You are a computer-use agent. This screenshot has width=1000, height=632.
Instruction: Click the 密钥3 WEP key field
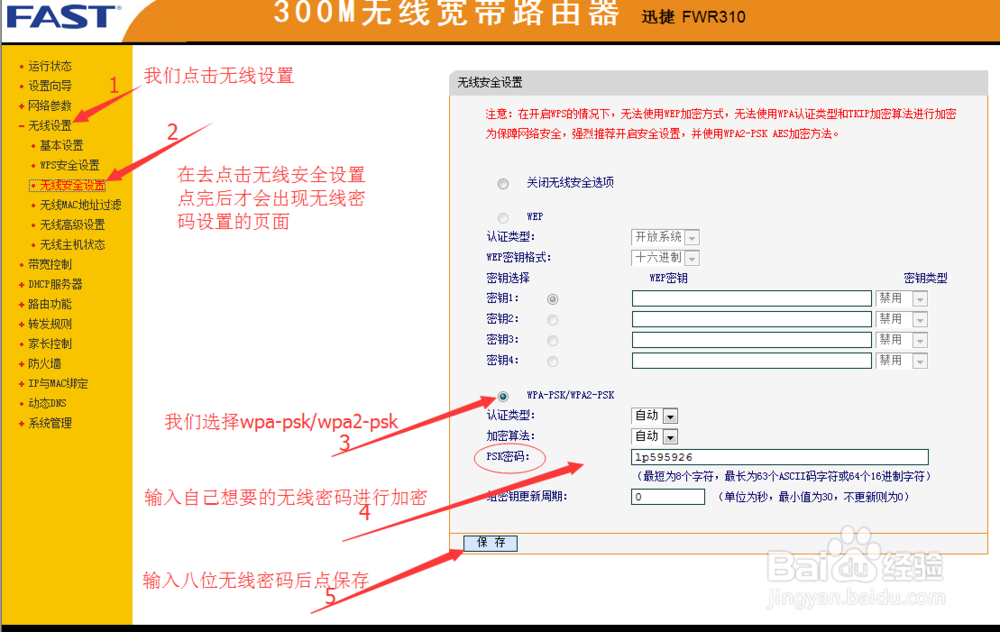tap(751, 340)
